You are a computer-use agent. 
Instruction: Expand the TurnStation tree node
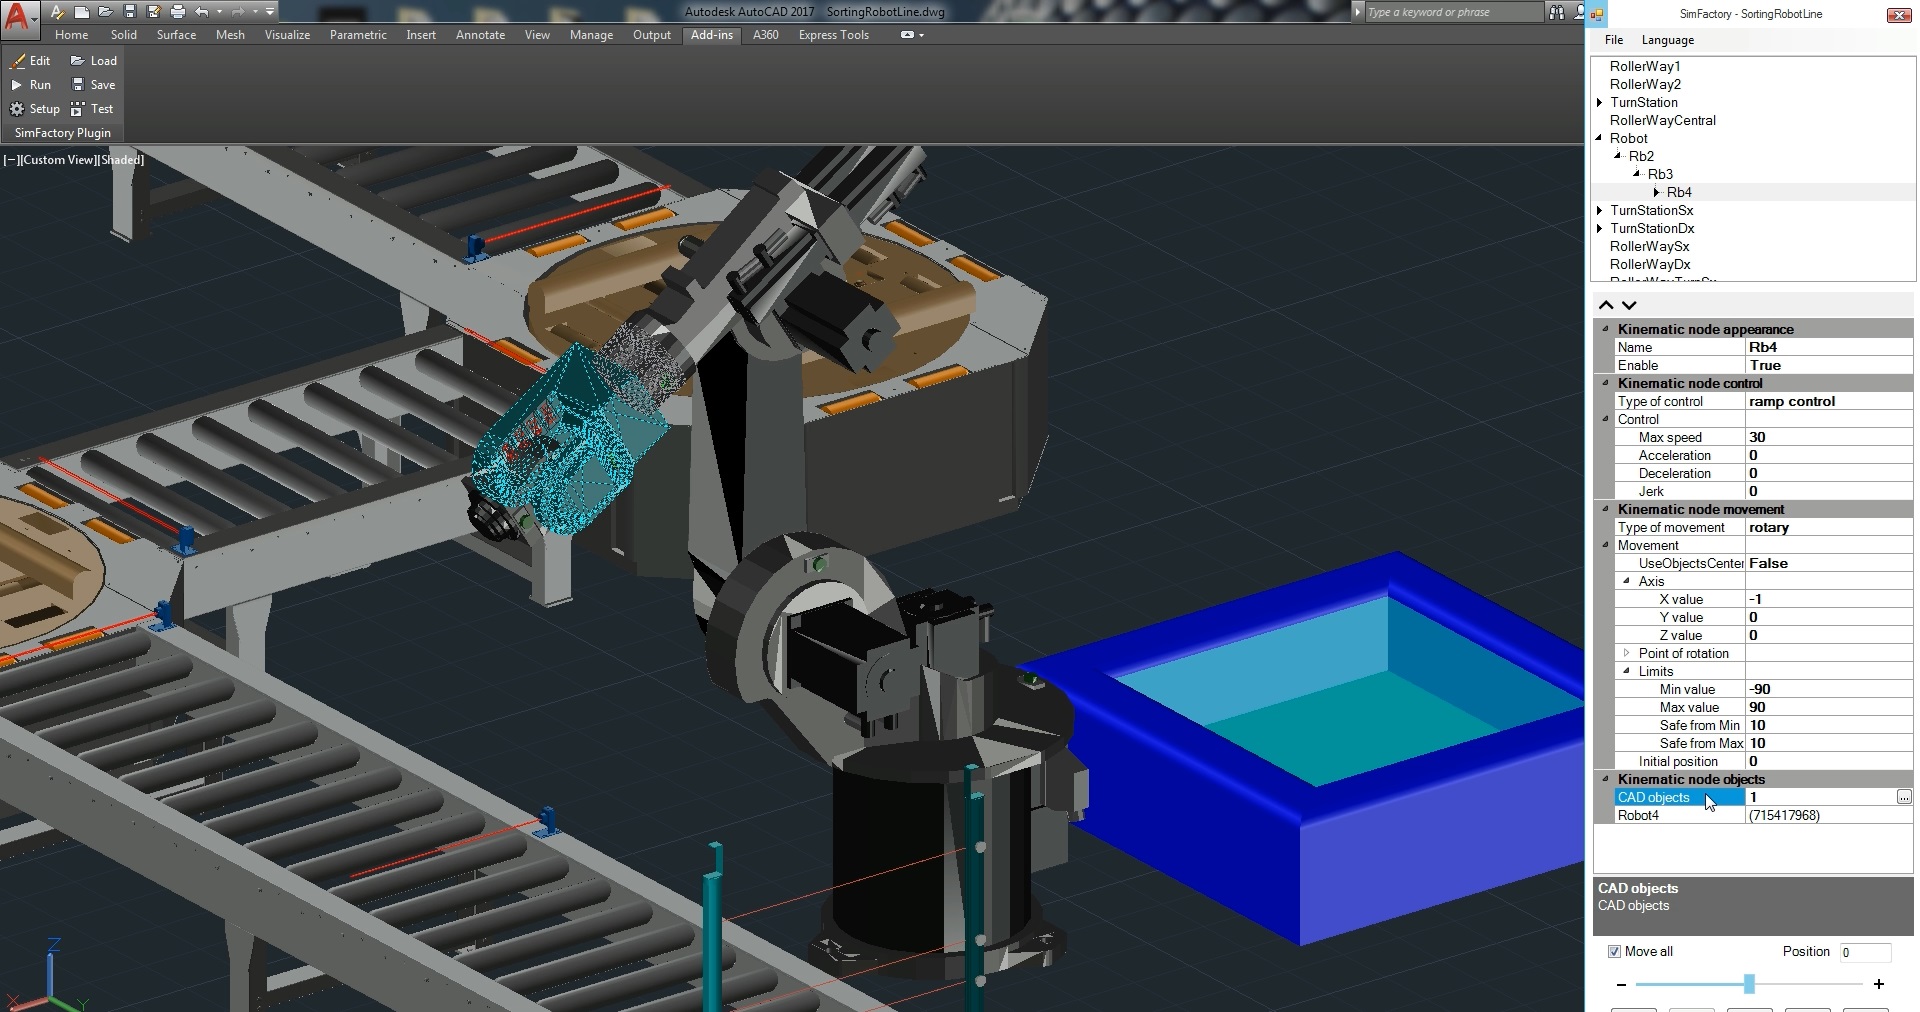pyautogui.click(x=1600, y=102)
